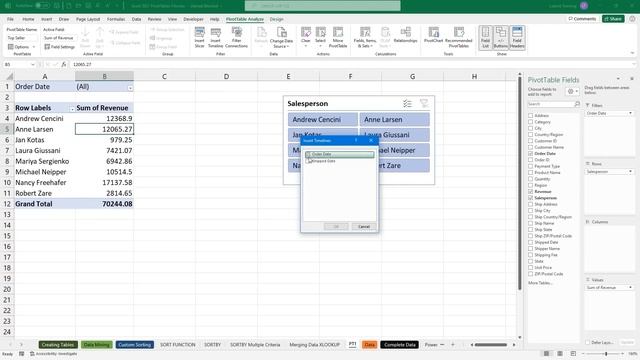640x360 pixels.
Task: Check the Address field checkbox
Action: pyautogui.click(x=531, y=116)
